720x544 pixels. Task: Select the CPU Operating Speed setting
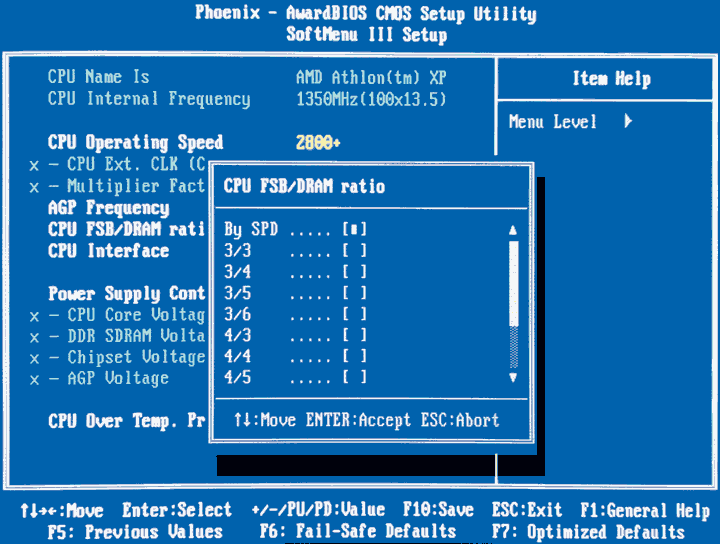(135, 142)
